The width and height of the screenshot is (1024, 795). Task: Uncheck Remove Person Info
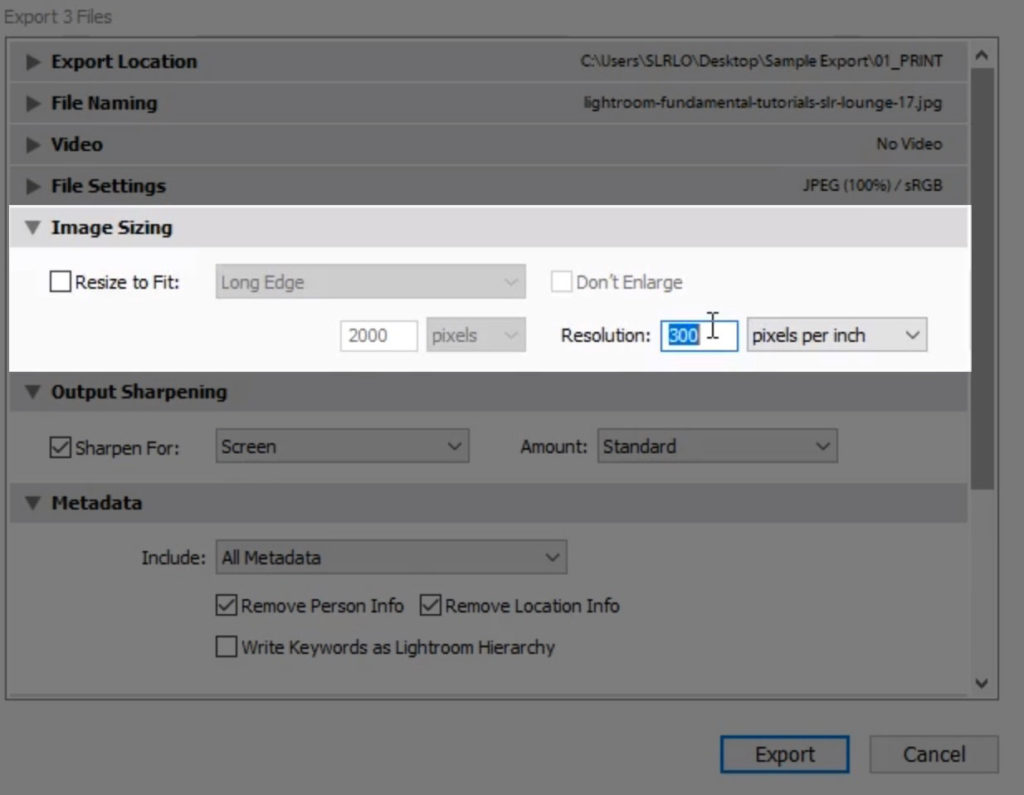pyautogui.click(x=226, y=605)
